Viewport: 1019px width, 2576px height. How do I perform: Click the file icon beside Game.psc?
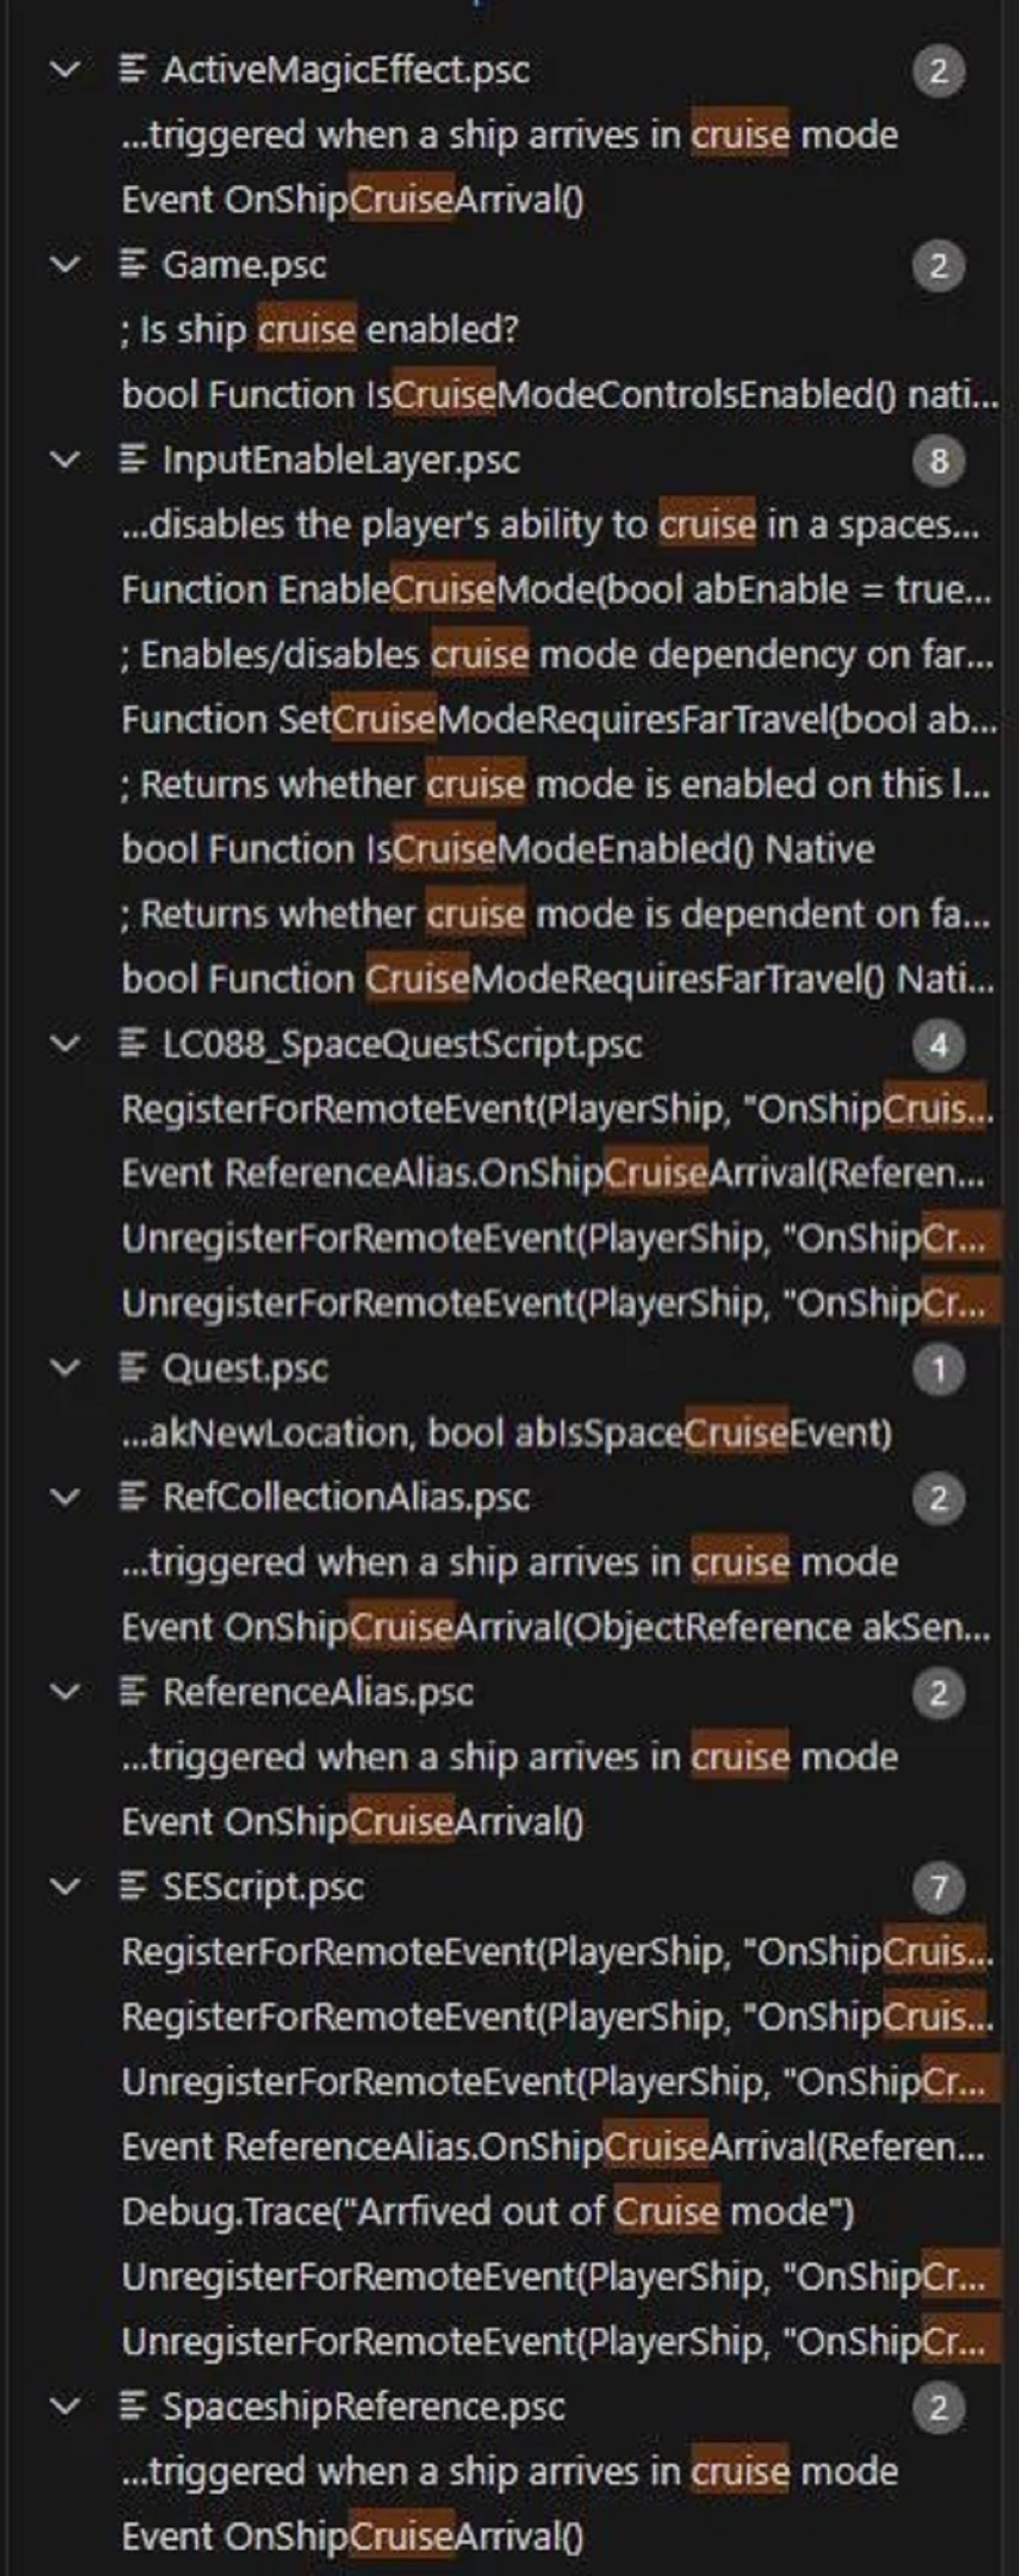[130, 265]
